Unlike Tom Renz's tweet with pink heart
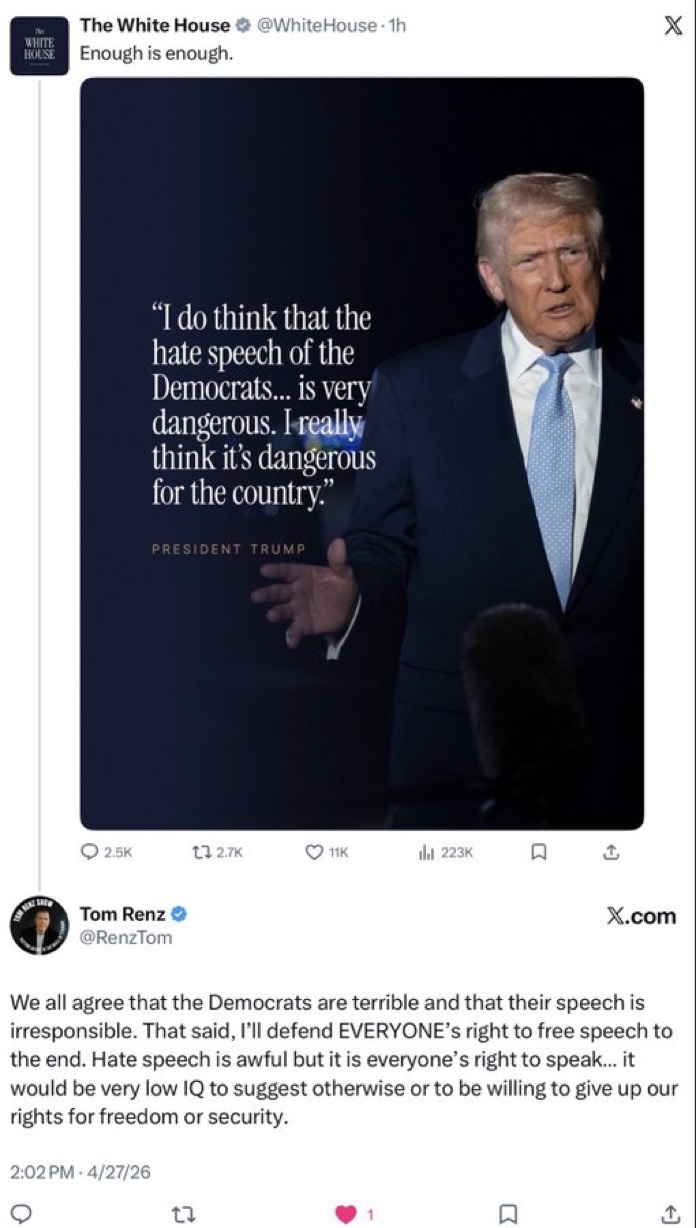Screen dimensions: 696x1228 (346, 1214)
